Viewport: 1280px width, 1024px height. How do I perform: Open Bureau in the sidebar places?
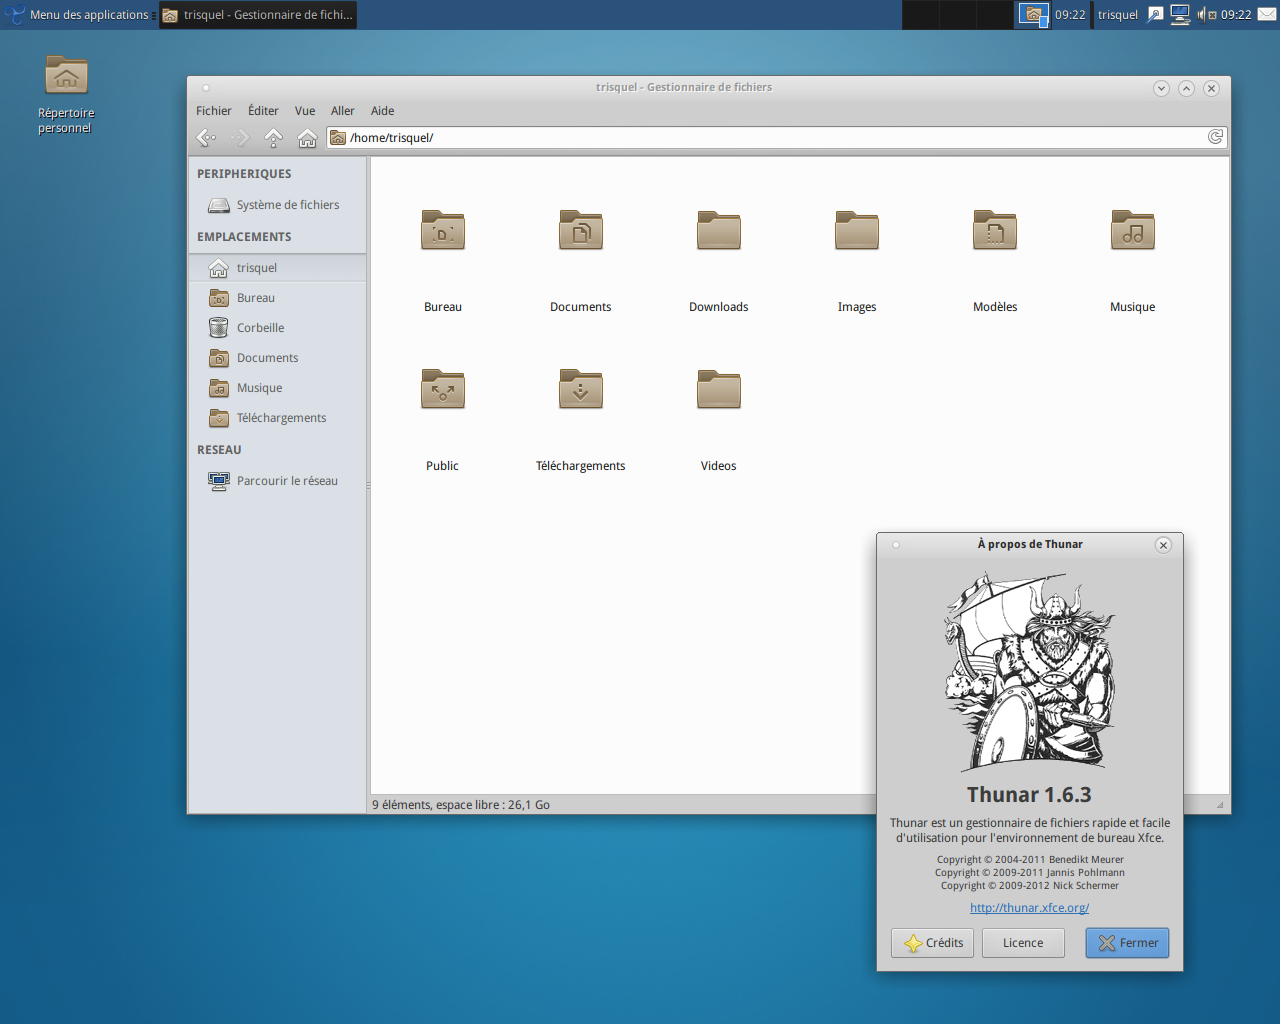click(277, 298)
